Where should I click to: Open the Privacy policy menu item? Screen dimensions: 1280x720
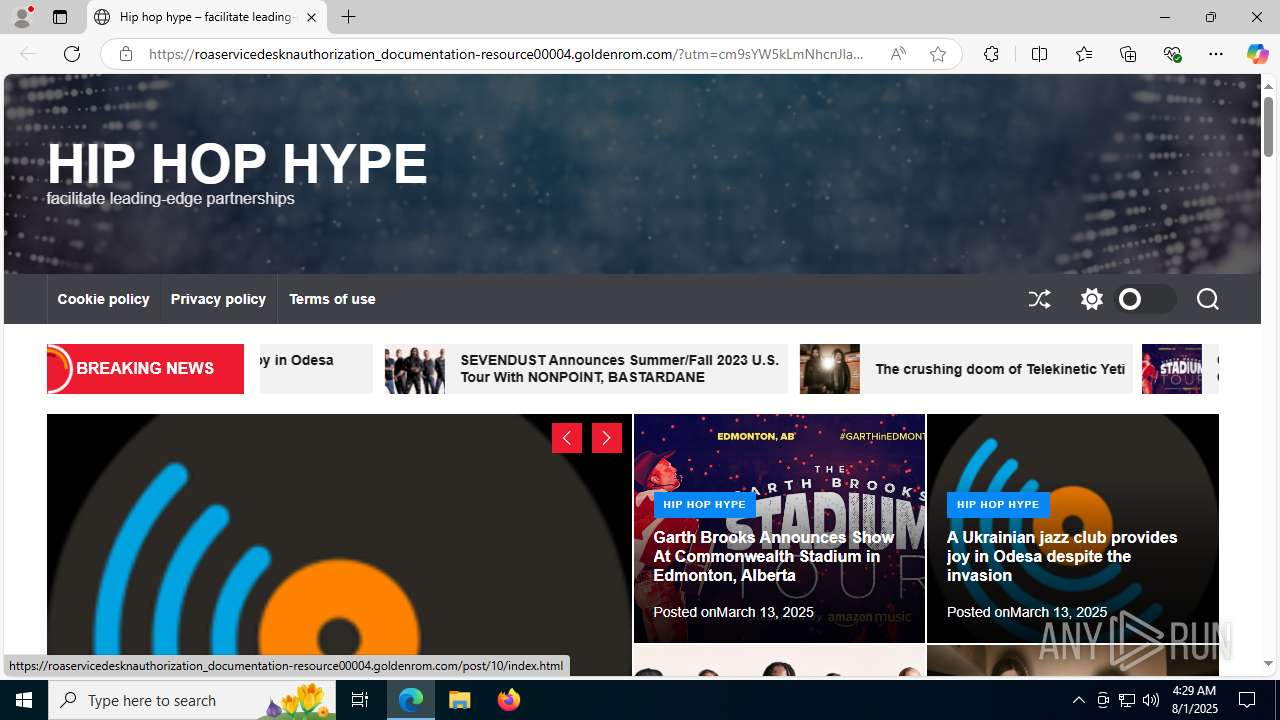[218, 299]
